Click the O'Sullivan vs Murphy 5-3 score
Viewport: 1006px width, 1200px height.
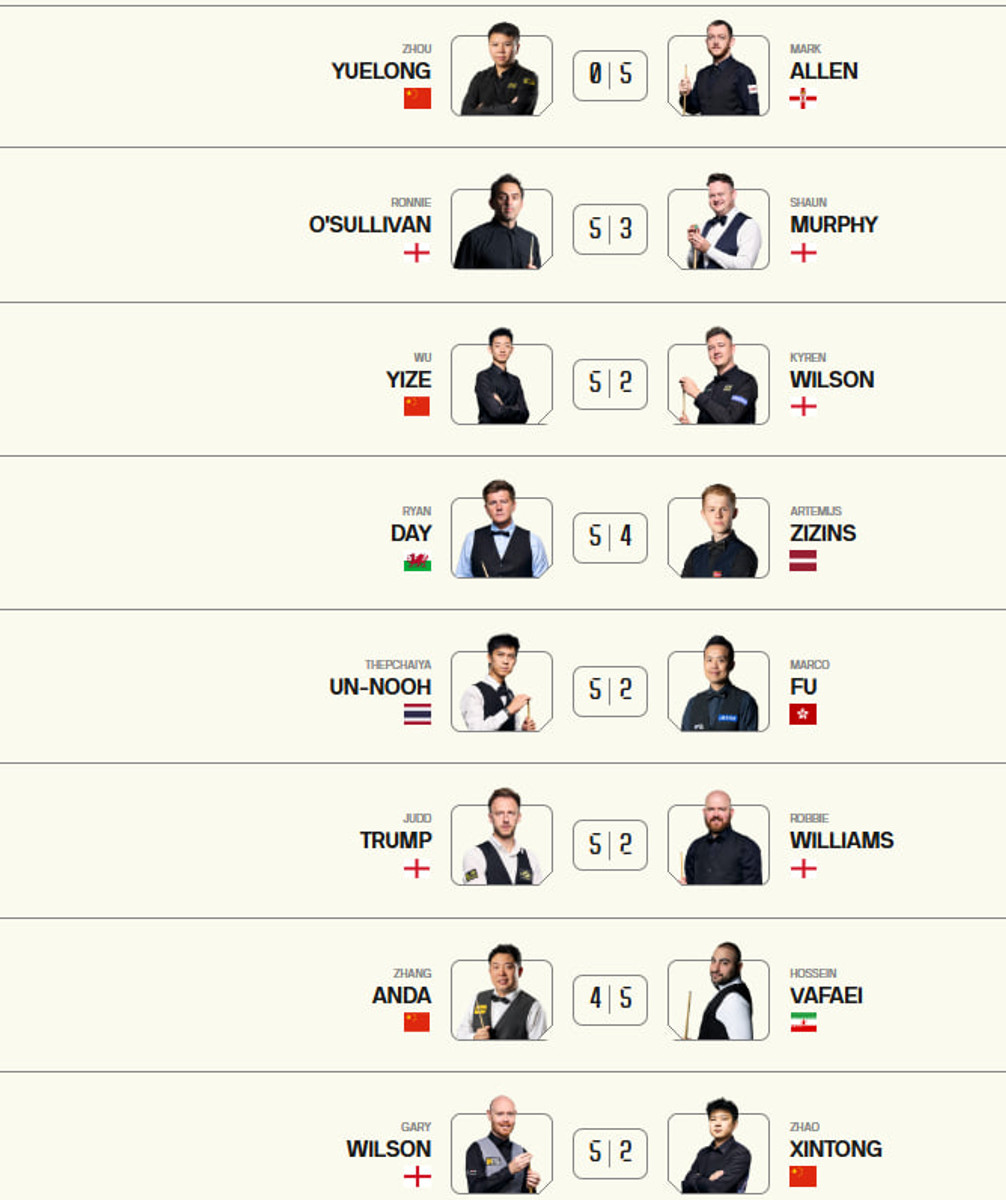click(x=610, y=230)
